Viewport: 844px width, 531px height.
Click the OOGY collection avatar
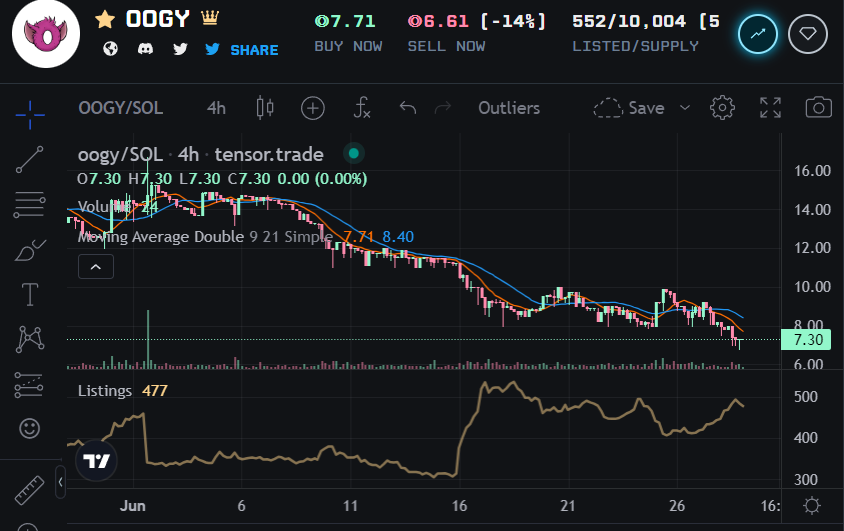tap(46, 34)
